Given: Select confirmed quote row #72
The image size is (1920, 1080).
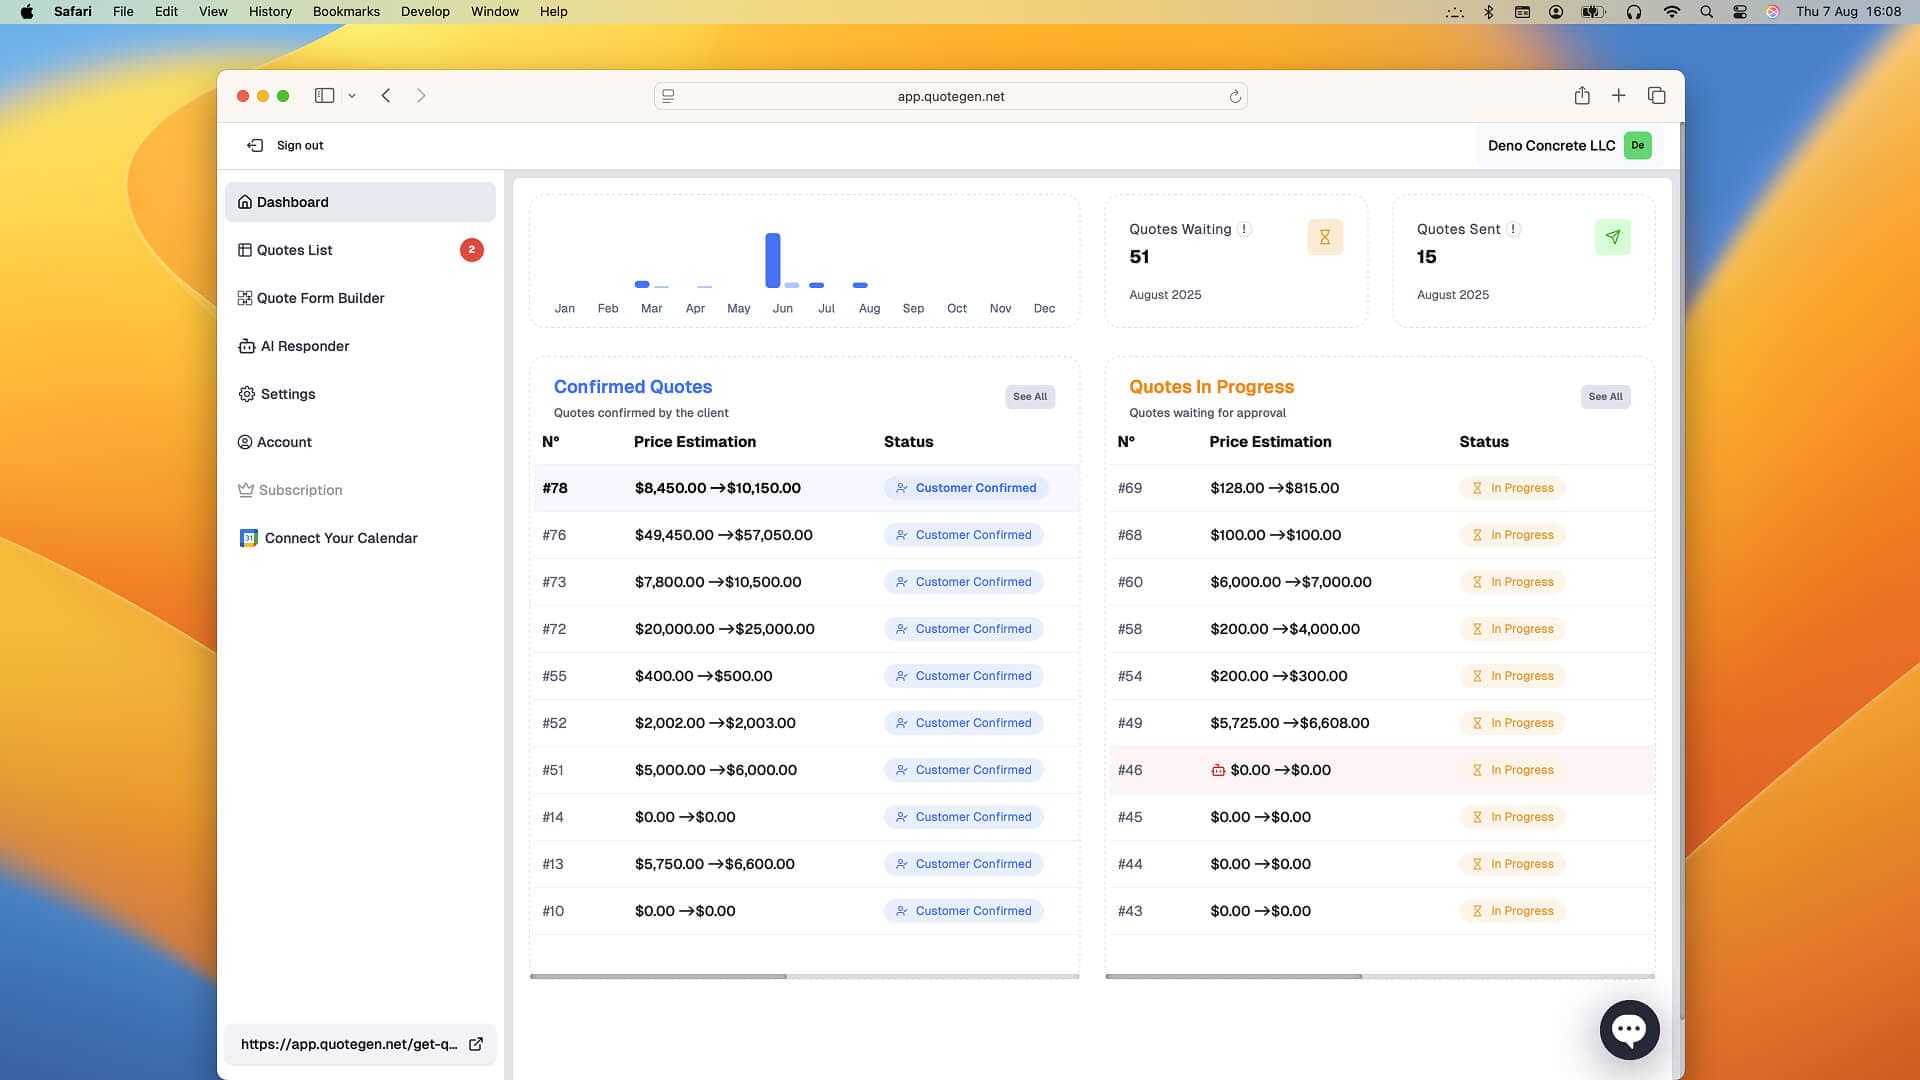Looking at the screenshot, I should (805, 629).
